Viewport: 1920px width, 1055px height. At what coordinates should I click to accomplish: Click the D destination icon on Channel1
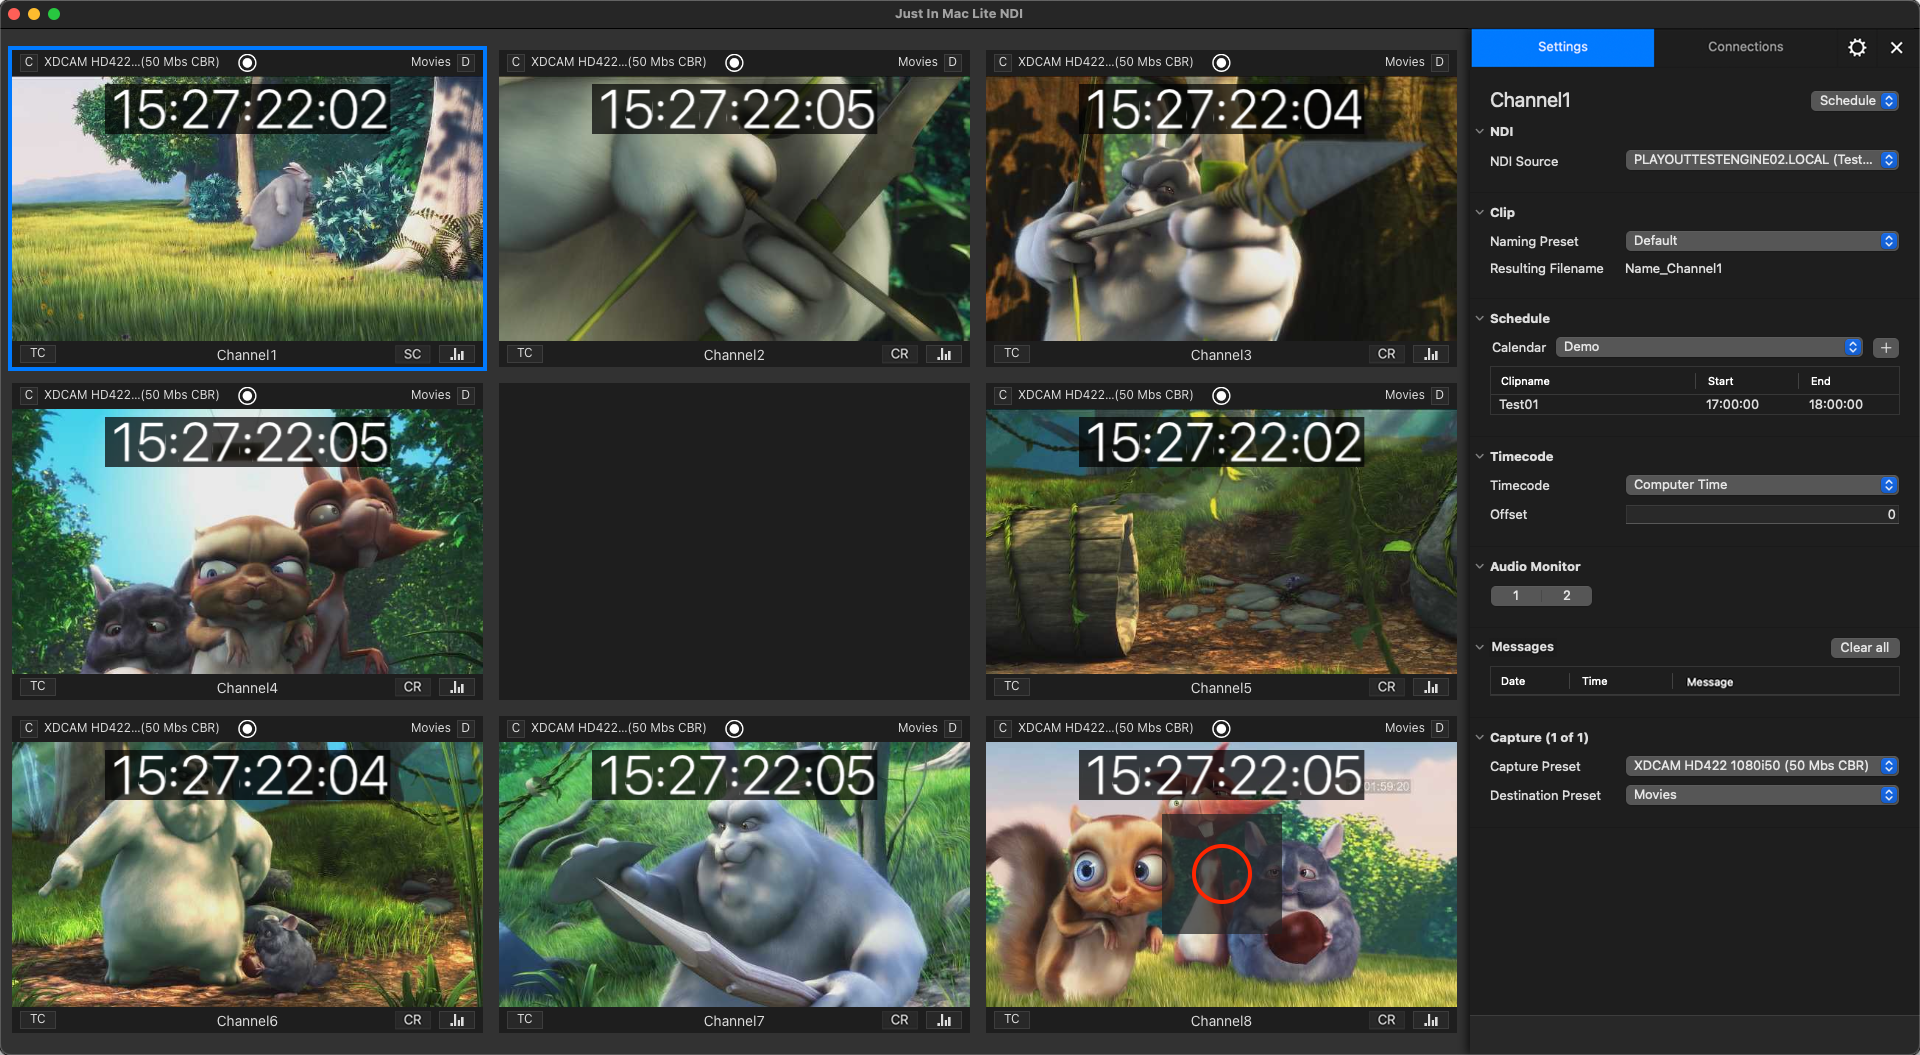(x=465, y=62)
